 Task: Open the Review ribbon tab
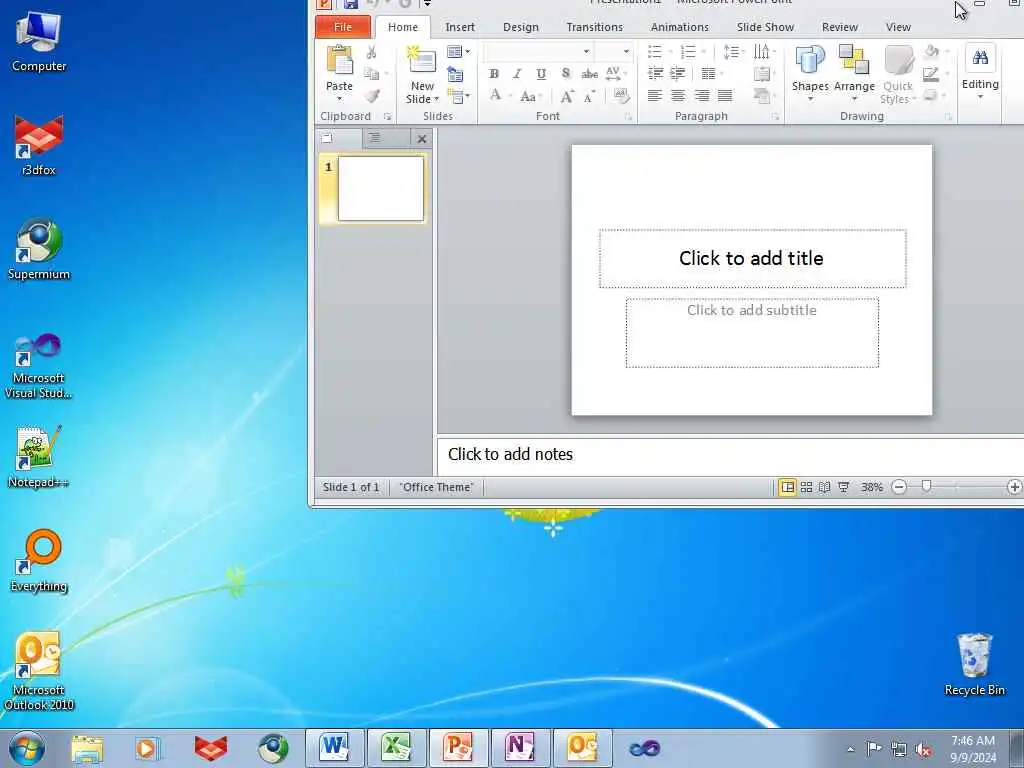839,27
